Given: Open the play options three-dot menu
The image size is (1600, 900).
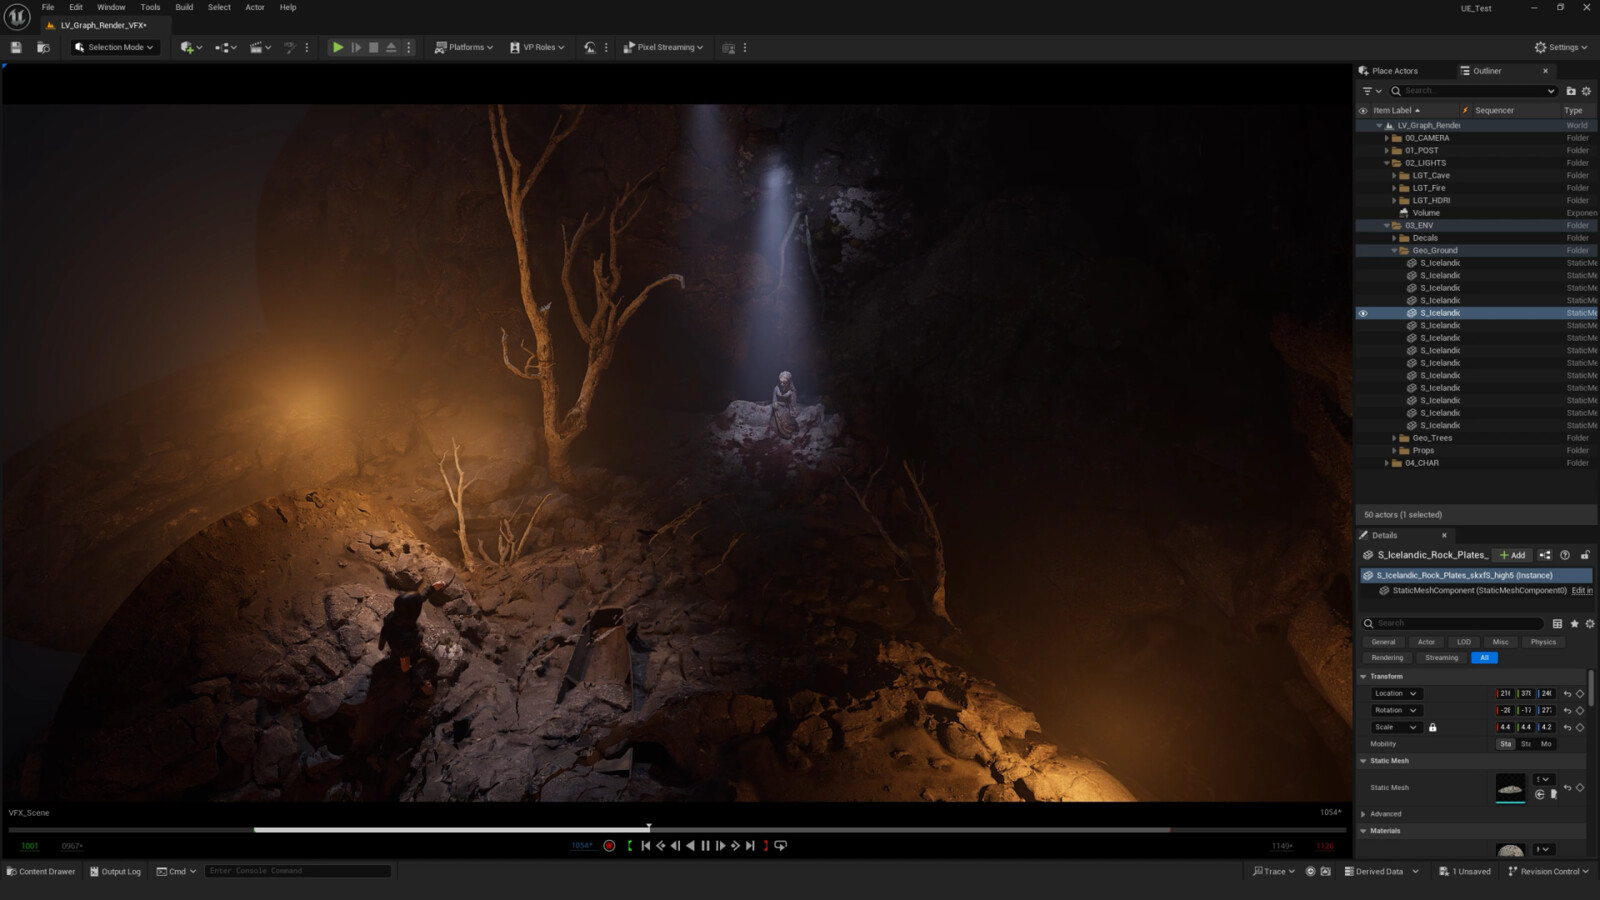Looking at the screenshot, I should click(x=408, y=47).
